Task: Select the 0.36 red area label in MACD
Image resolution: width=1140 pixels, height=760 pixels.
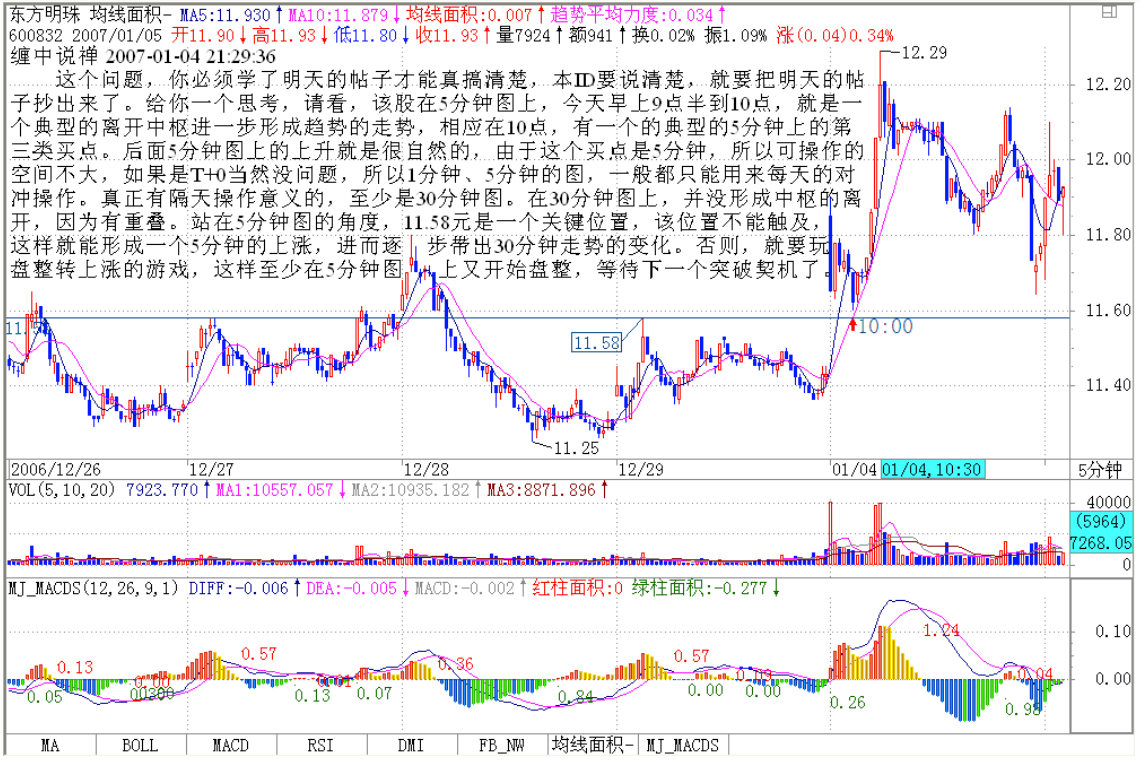Action: pos(455,663)
